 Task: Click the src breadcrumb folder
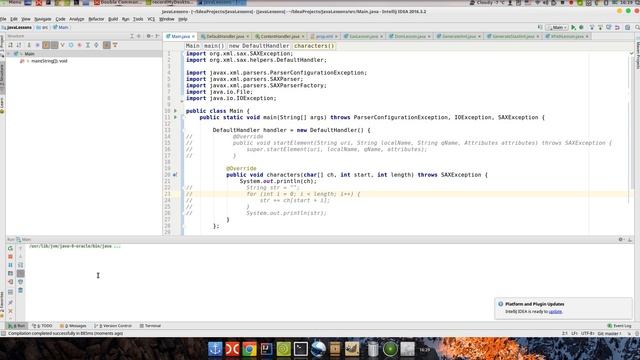point(42,27)
